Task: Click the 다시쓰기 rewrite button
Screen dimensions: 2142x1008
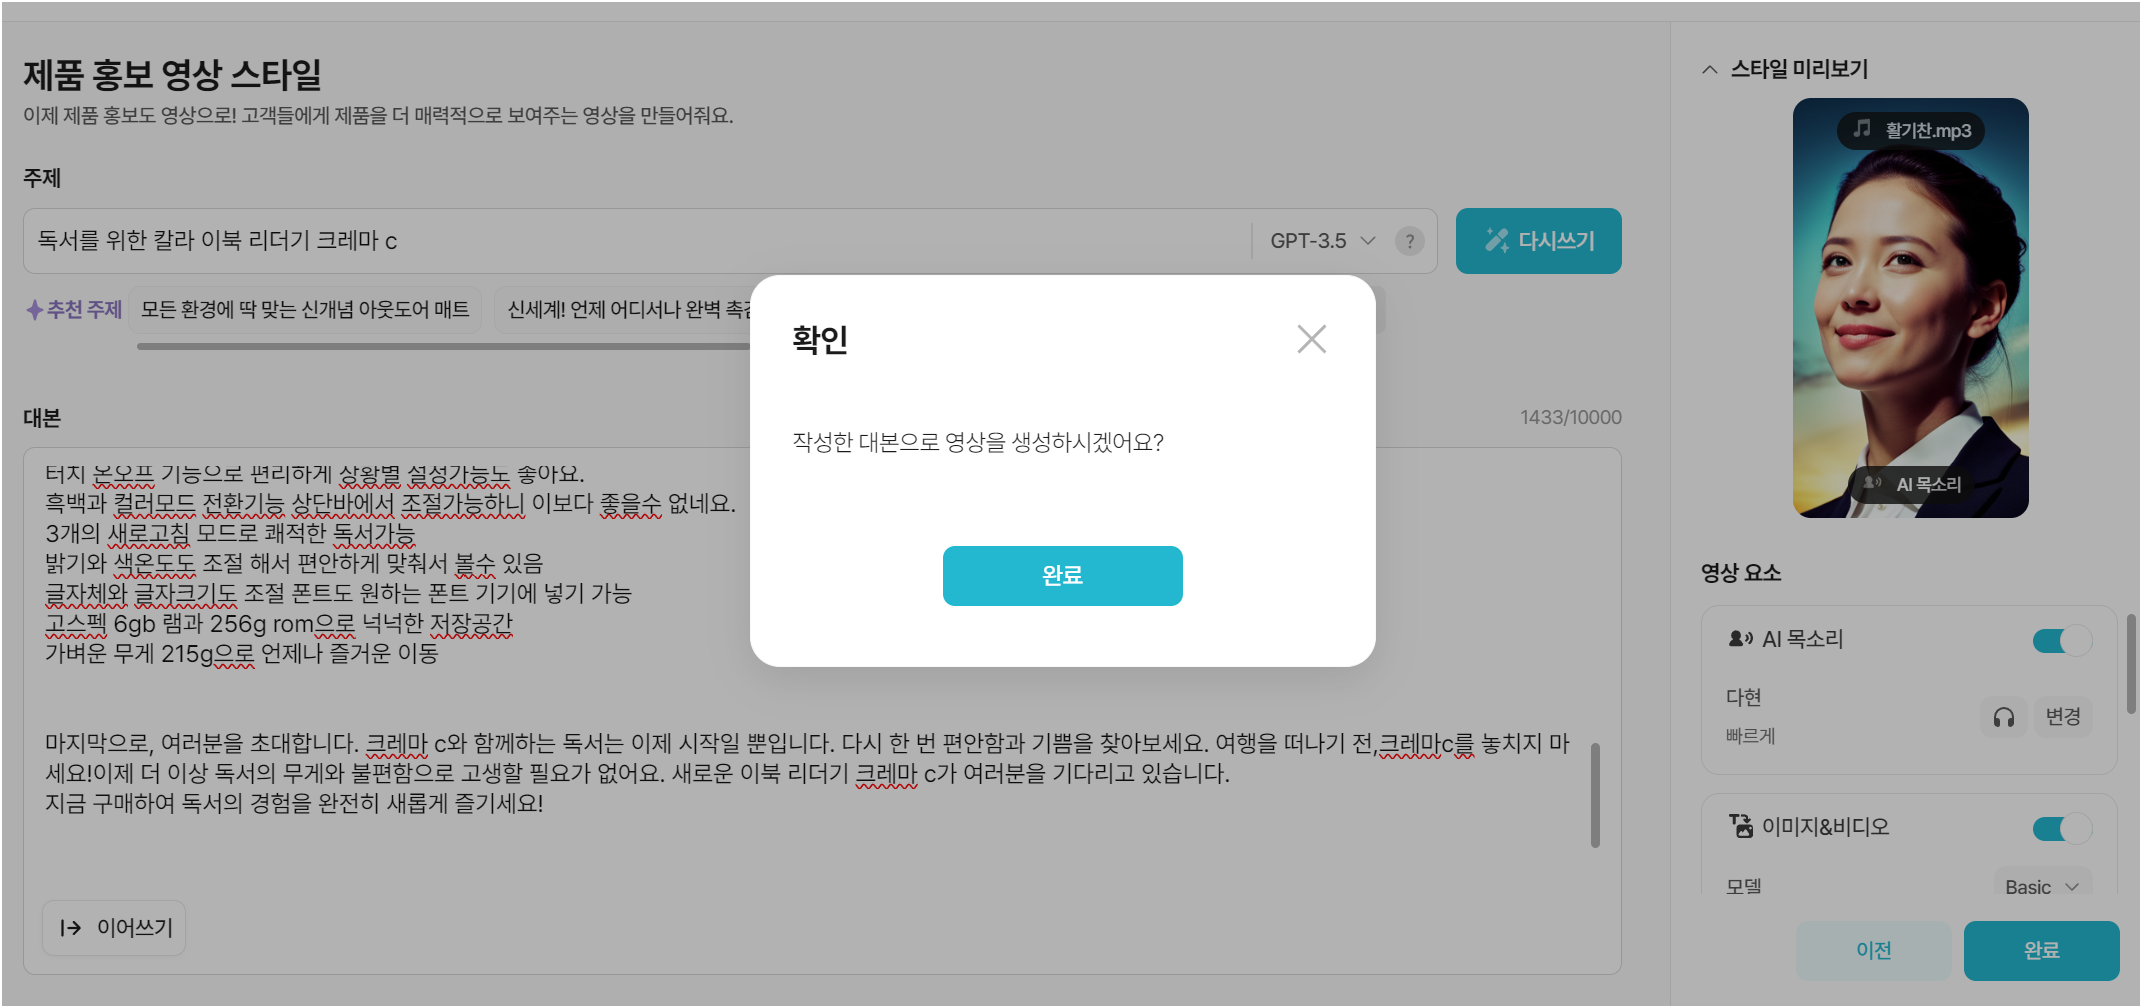Action: 1538,241
